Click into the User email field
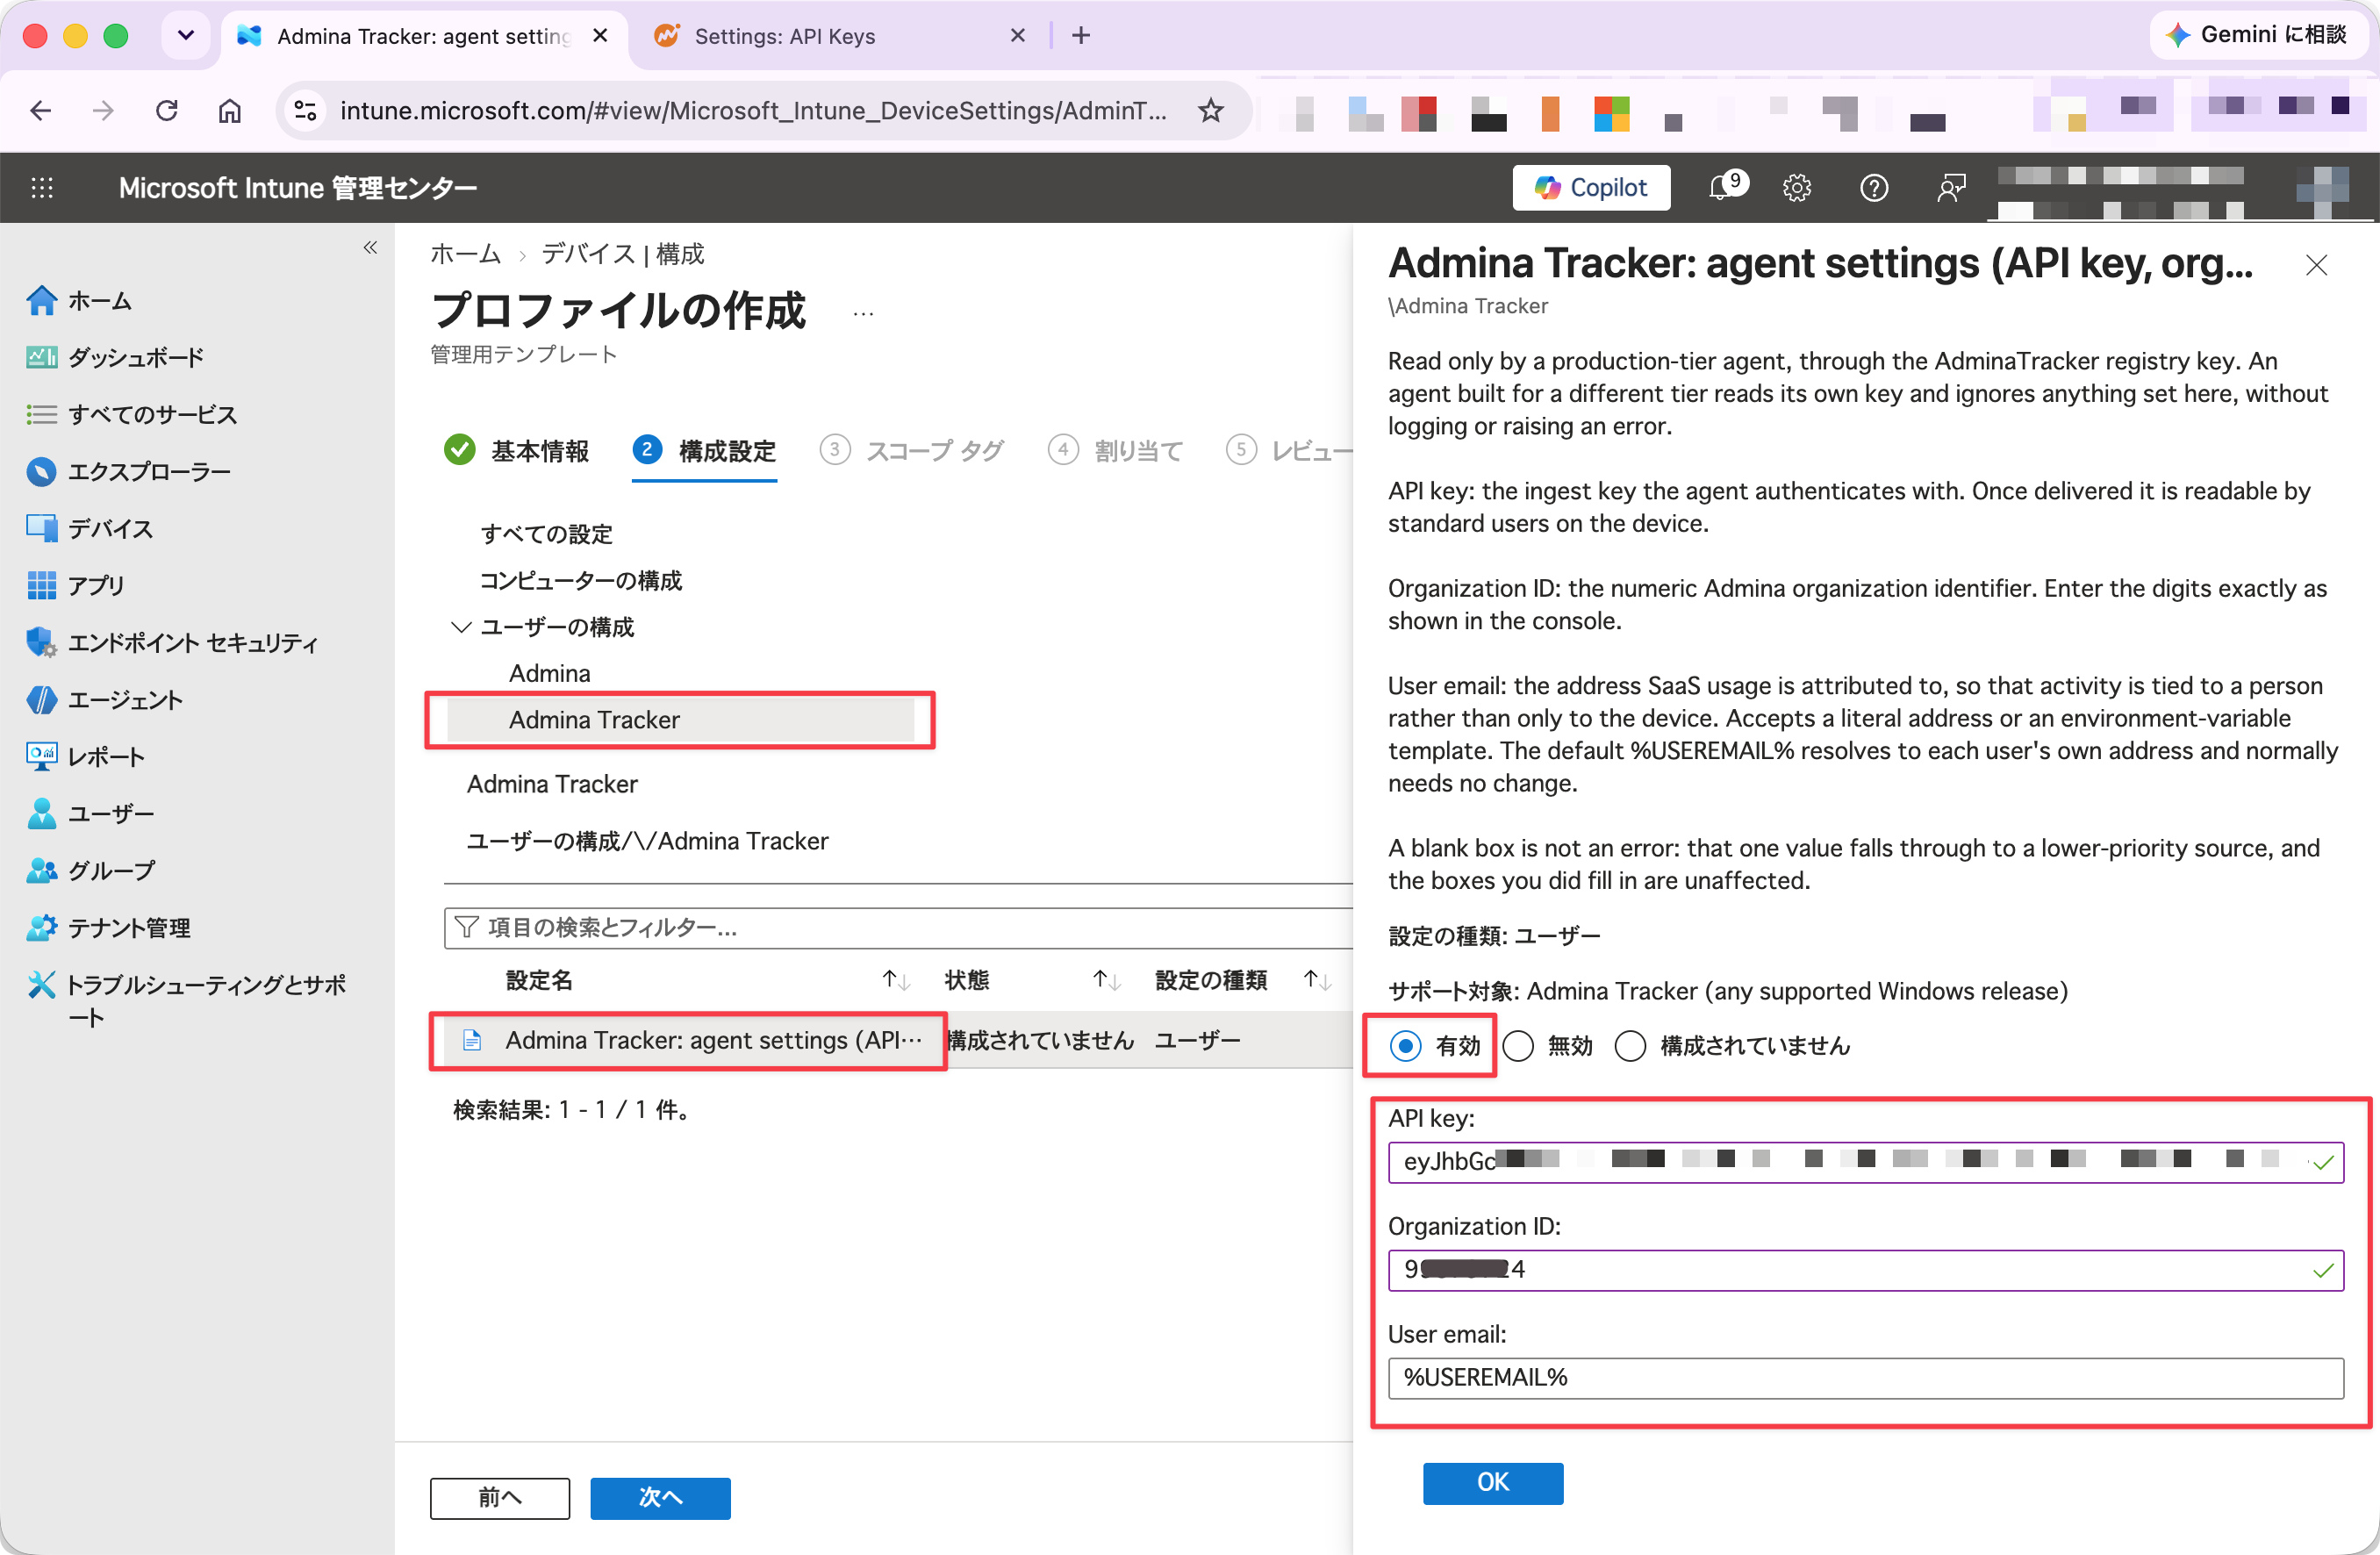The width and height of the screenshot is (2380, 1555). (1865, 1378)
